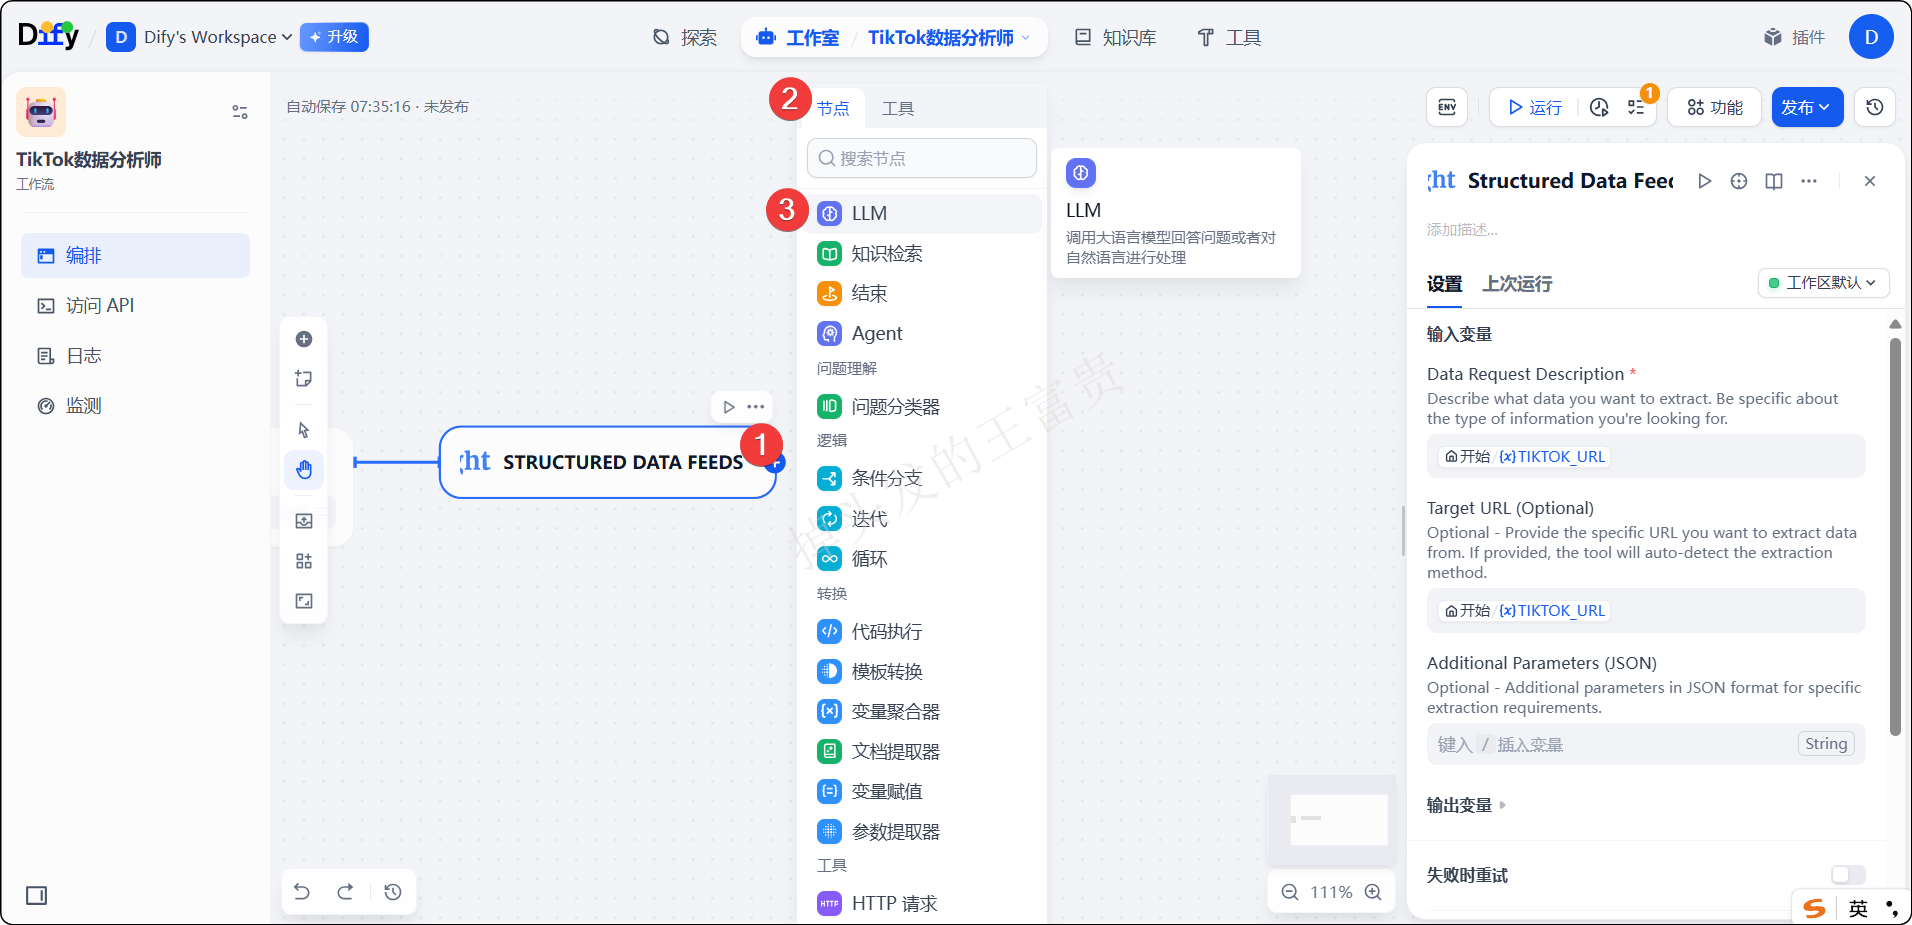Open 日志 logs in the sidebar
Viewport: 1912px width, 925px height.
point(135,355)
